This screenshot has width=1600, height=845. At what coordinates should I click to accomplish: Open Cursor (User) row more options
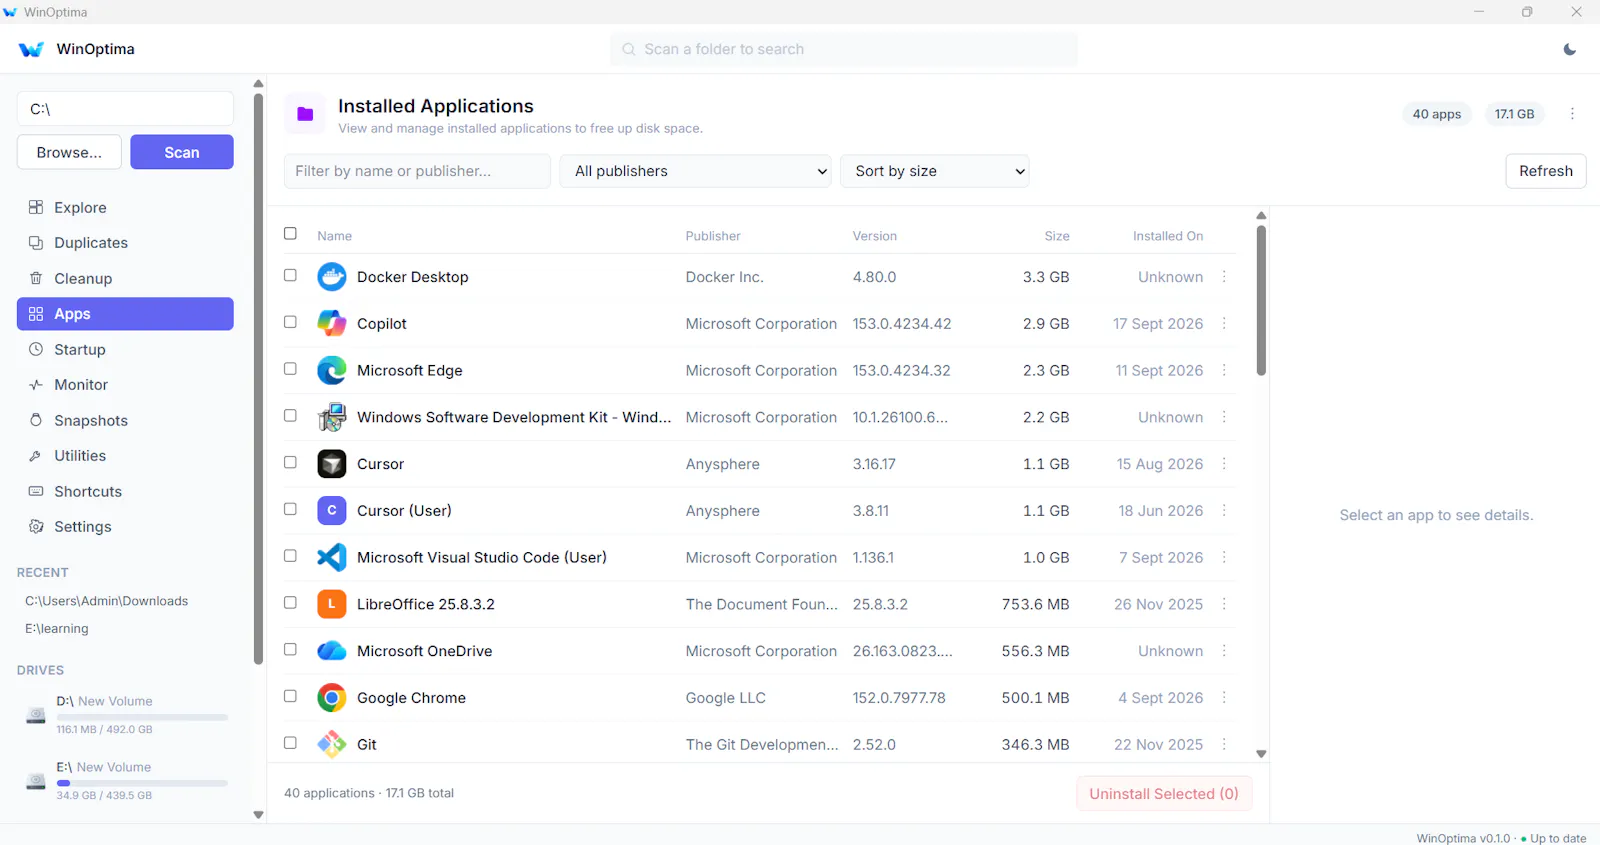click(x=1224, y=511)
